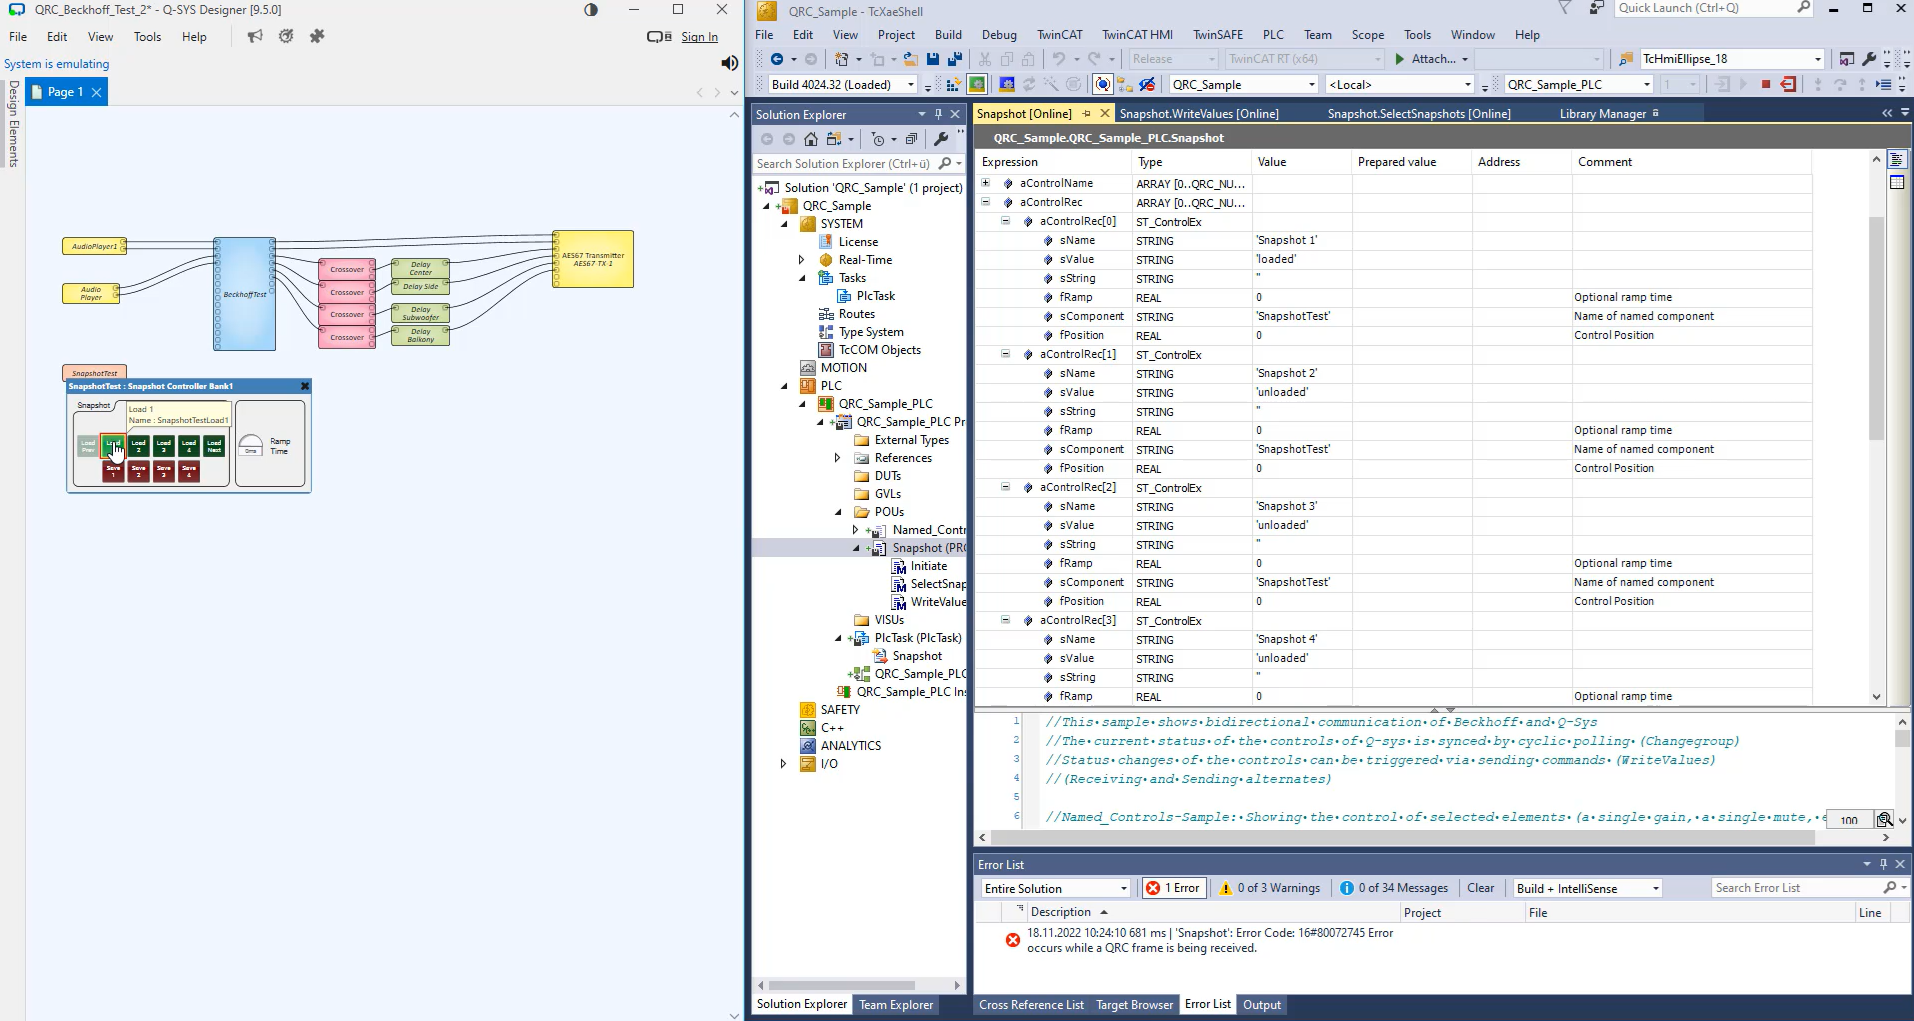The height and width of the screenshot is (1021, 1914).
Task: Click the Undo icon in TcXaeShell toolbar
Action: (x=1059, y=59)
